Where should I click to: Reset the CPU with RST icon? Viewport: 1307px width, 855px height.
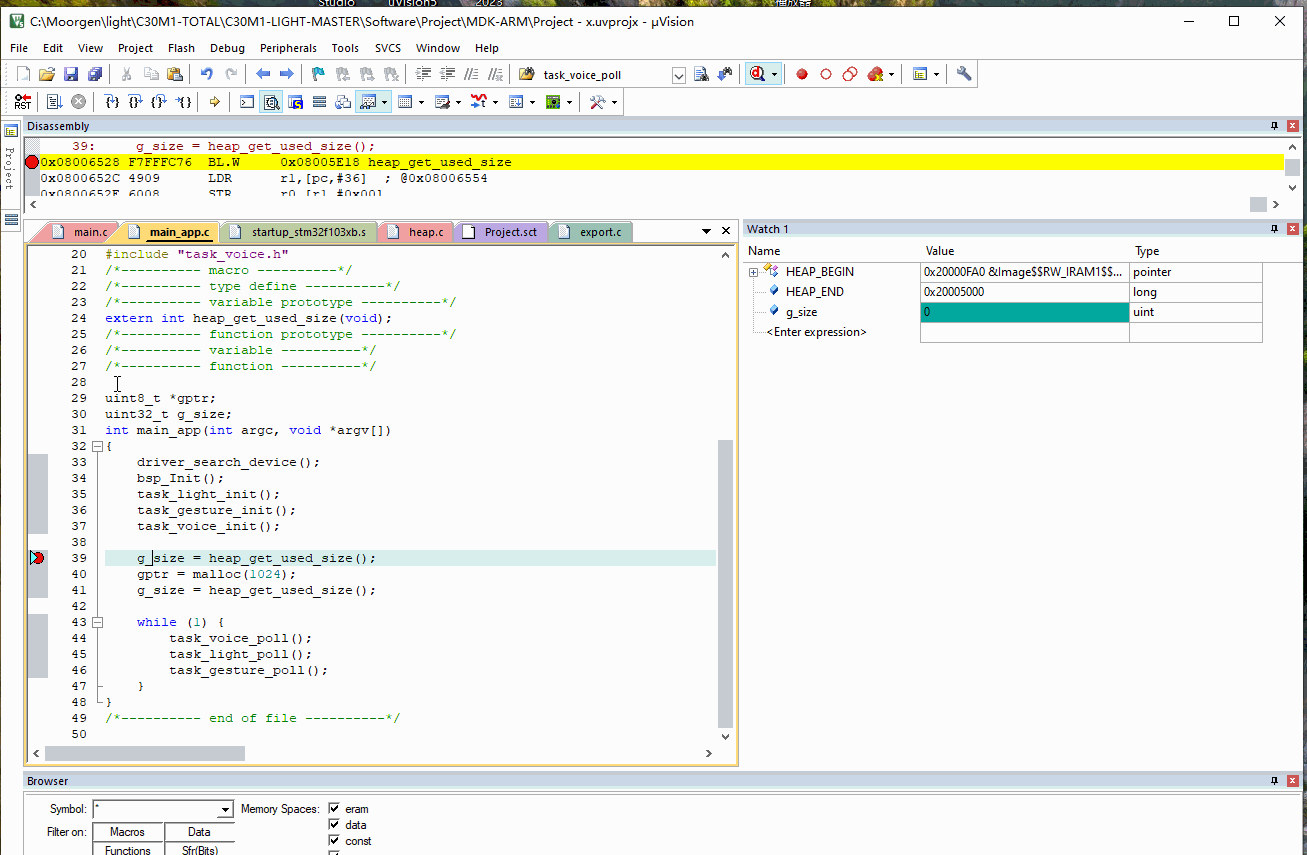click(x=23, y=102)
